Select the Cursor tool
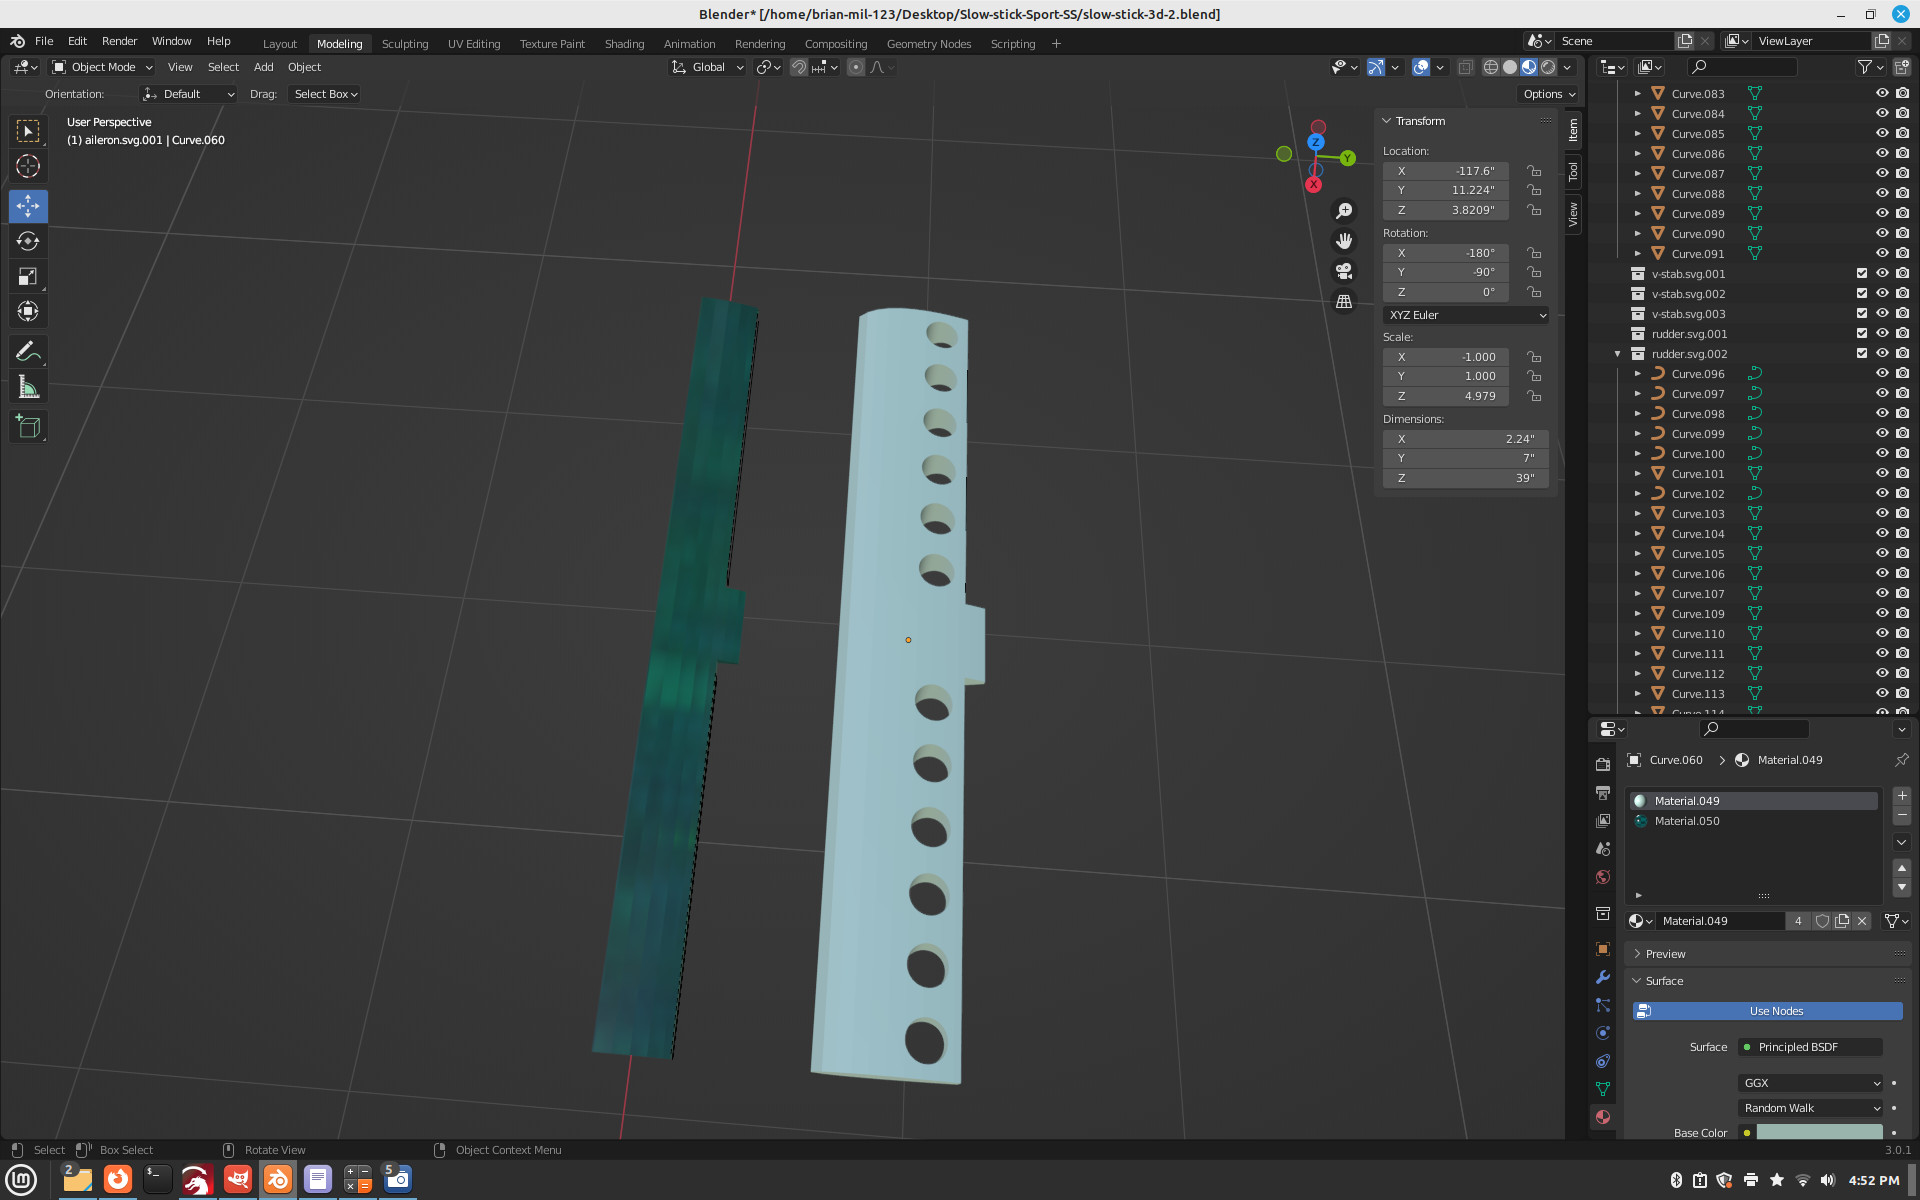 [28, 166]
